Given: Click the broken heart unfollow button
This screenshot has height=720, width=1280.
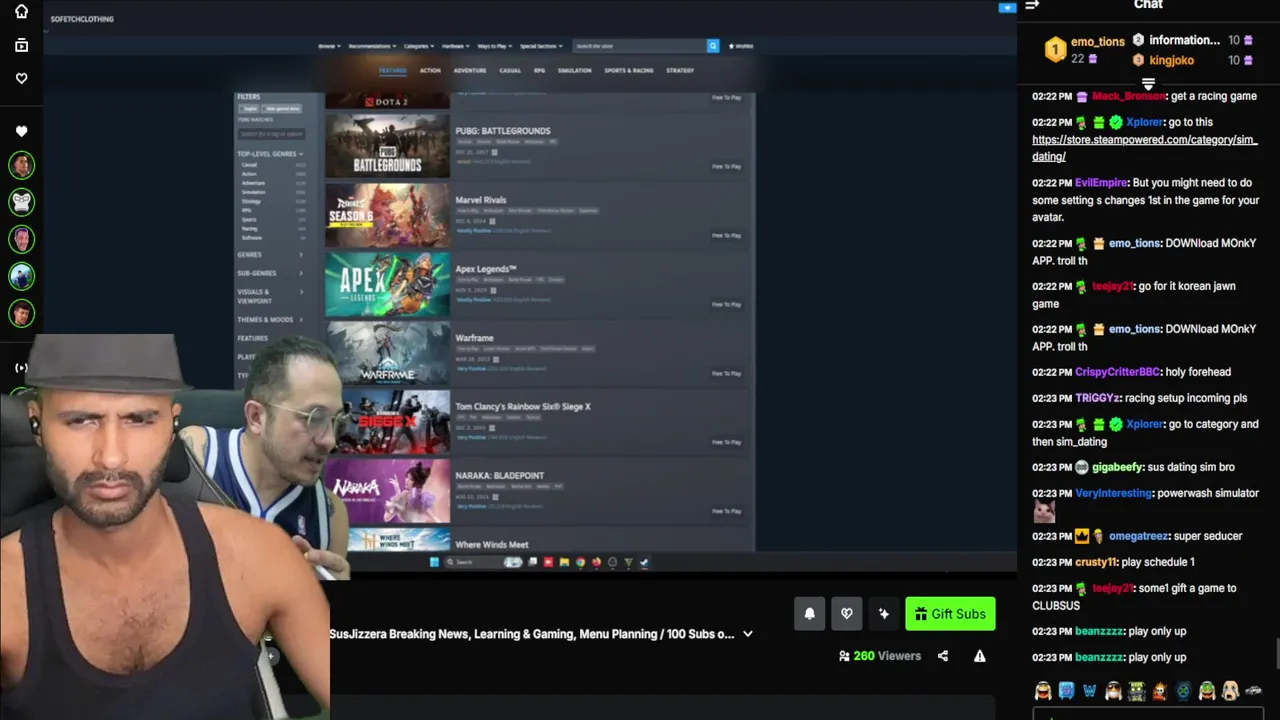Looking at the screenshot, I should (847, 614).
